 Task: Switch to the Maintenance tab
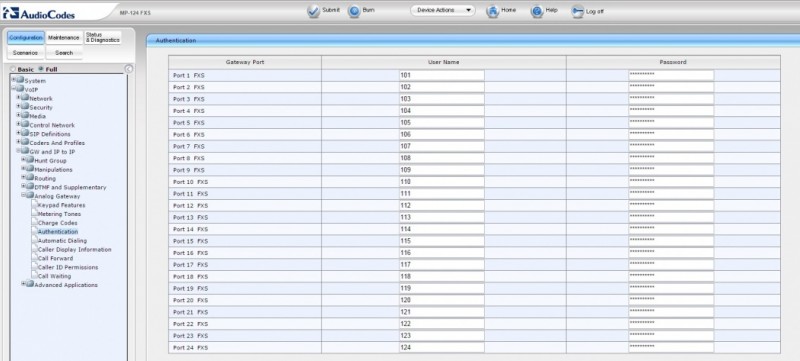[x=64, y=38]
